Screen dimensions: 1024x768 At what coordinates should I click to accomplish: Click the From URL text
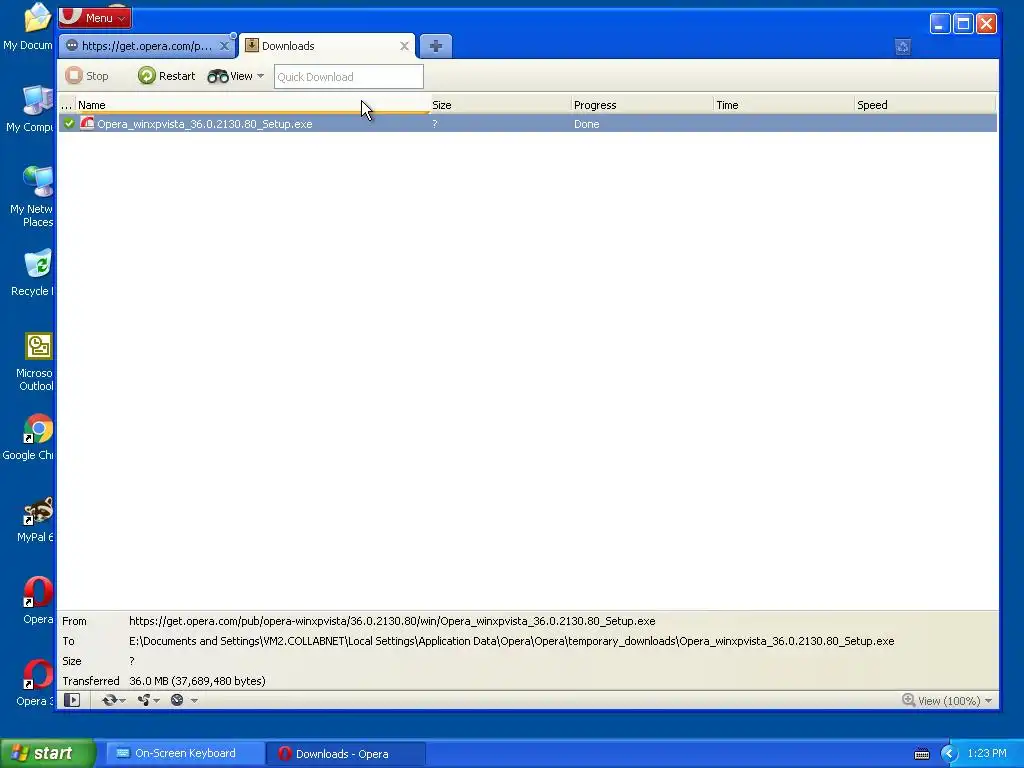[x=392, y=621]
